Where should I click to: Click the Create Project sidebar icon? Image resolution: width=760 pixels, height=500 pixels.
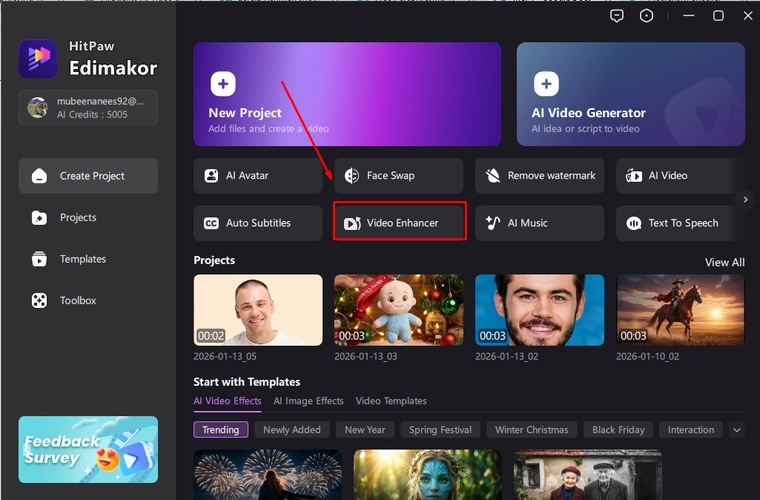click(x=39, y=176)
